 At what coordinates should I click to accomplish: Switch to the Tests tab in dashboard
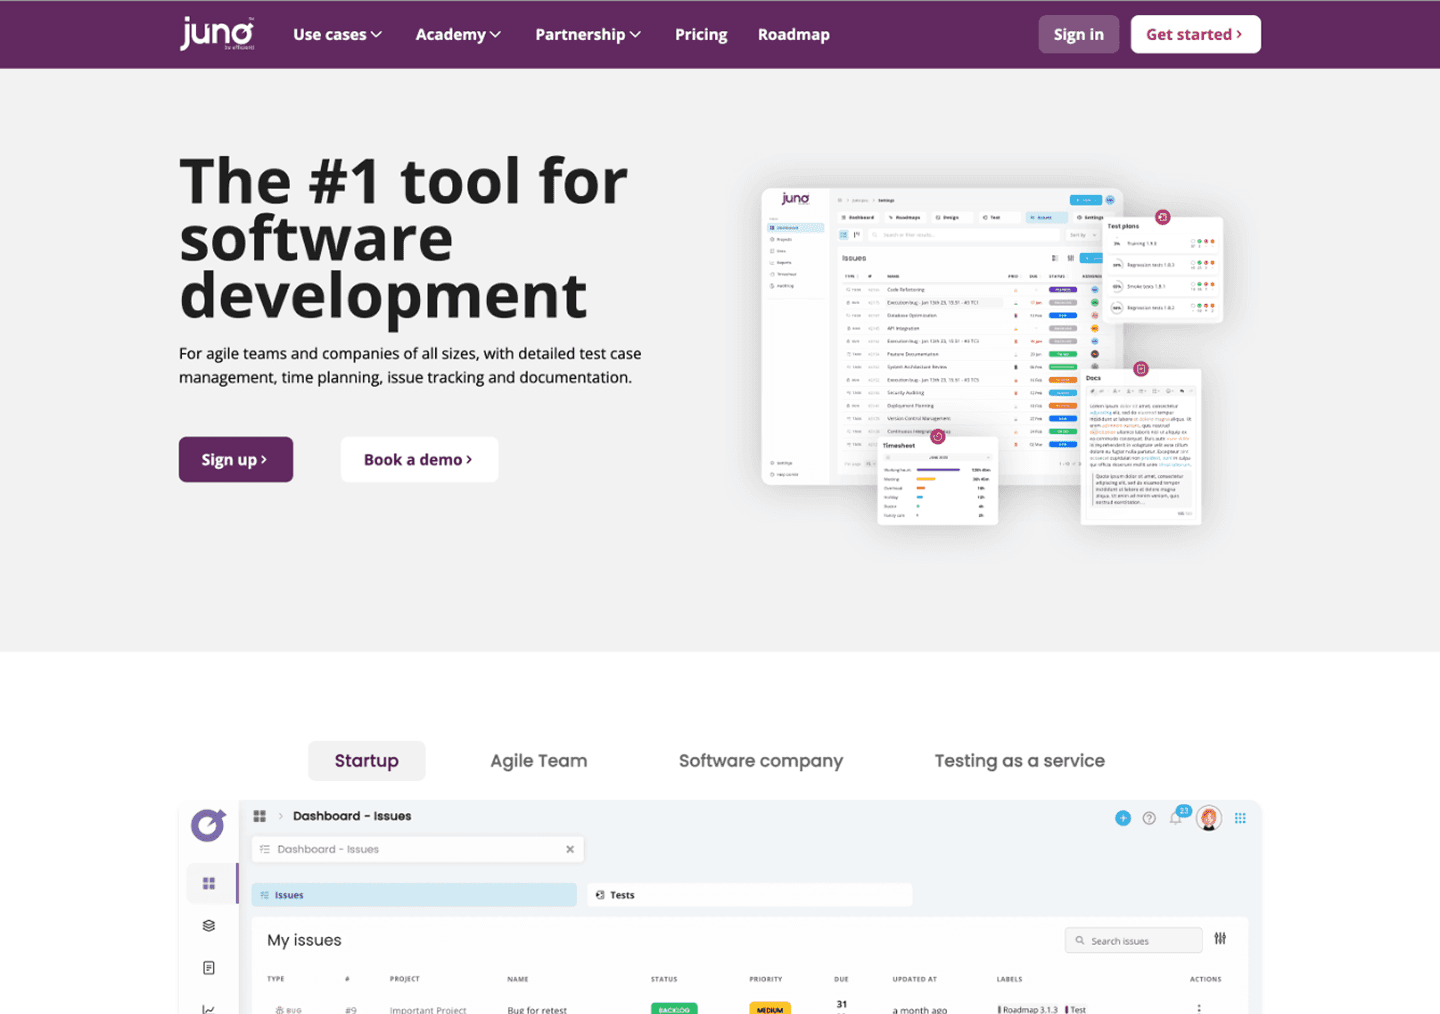pos(749,895)
